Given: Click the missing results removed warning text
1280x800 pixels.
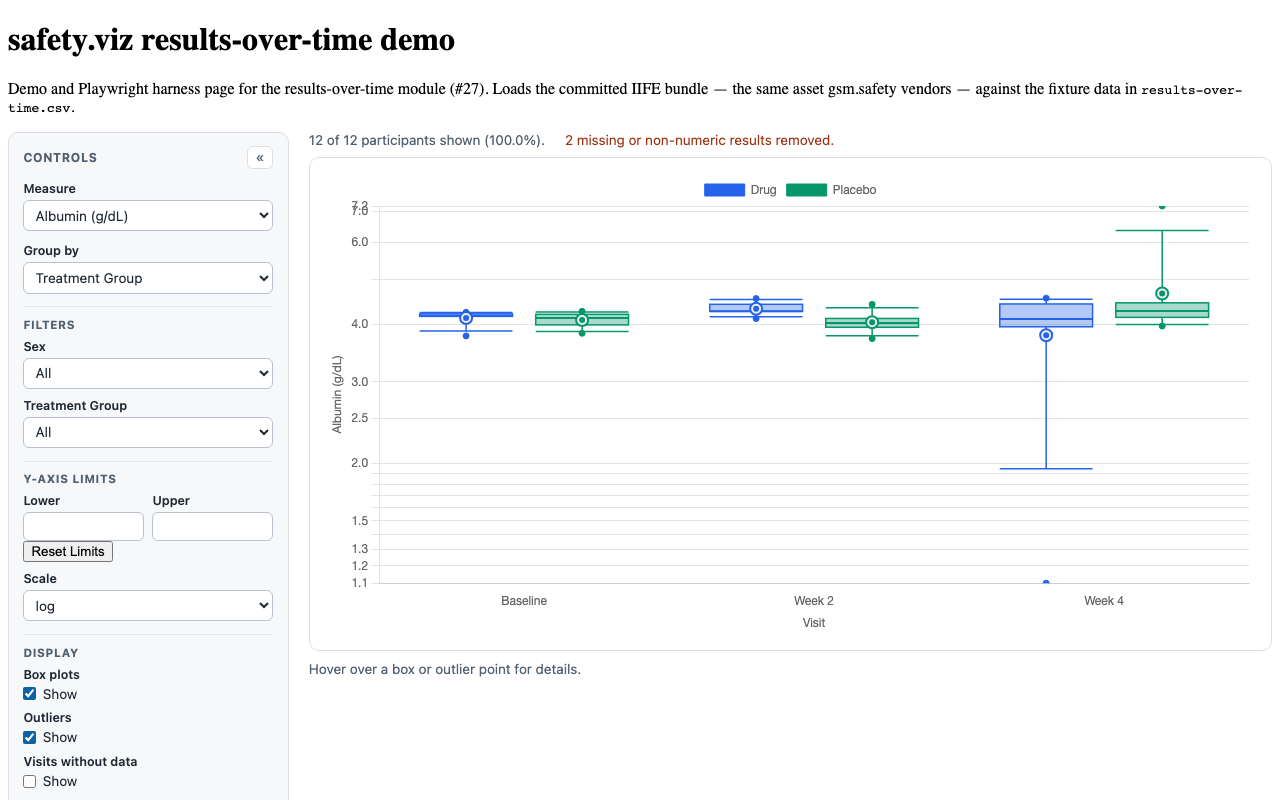Looking at the screenshot, I should (x=699, y=140).
